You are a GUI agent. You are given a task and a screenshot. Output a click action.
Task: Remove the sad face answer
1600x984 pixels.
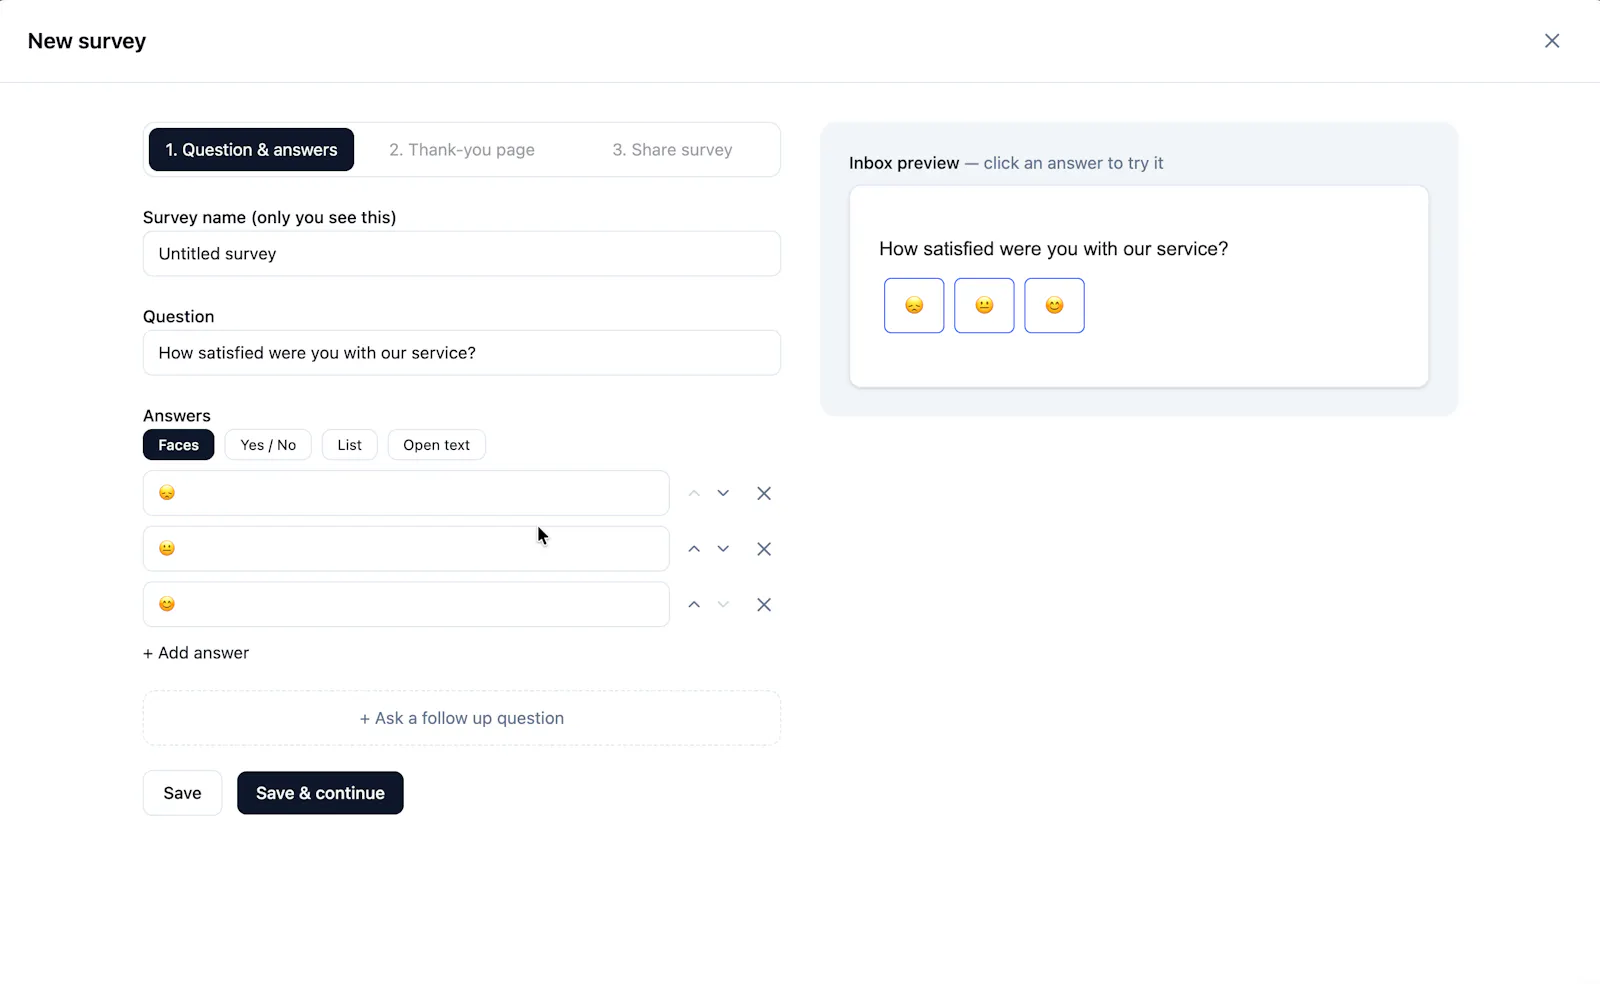point(764,493)
